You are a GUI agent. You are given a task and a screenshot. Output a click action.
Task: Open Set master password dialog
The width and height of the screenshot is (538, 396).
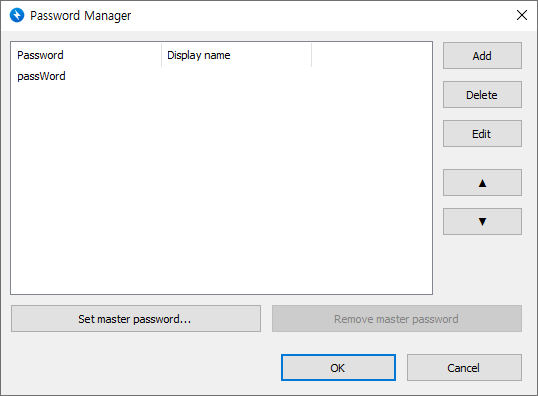[136, 319]
